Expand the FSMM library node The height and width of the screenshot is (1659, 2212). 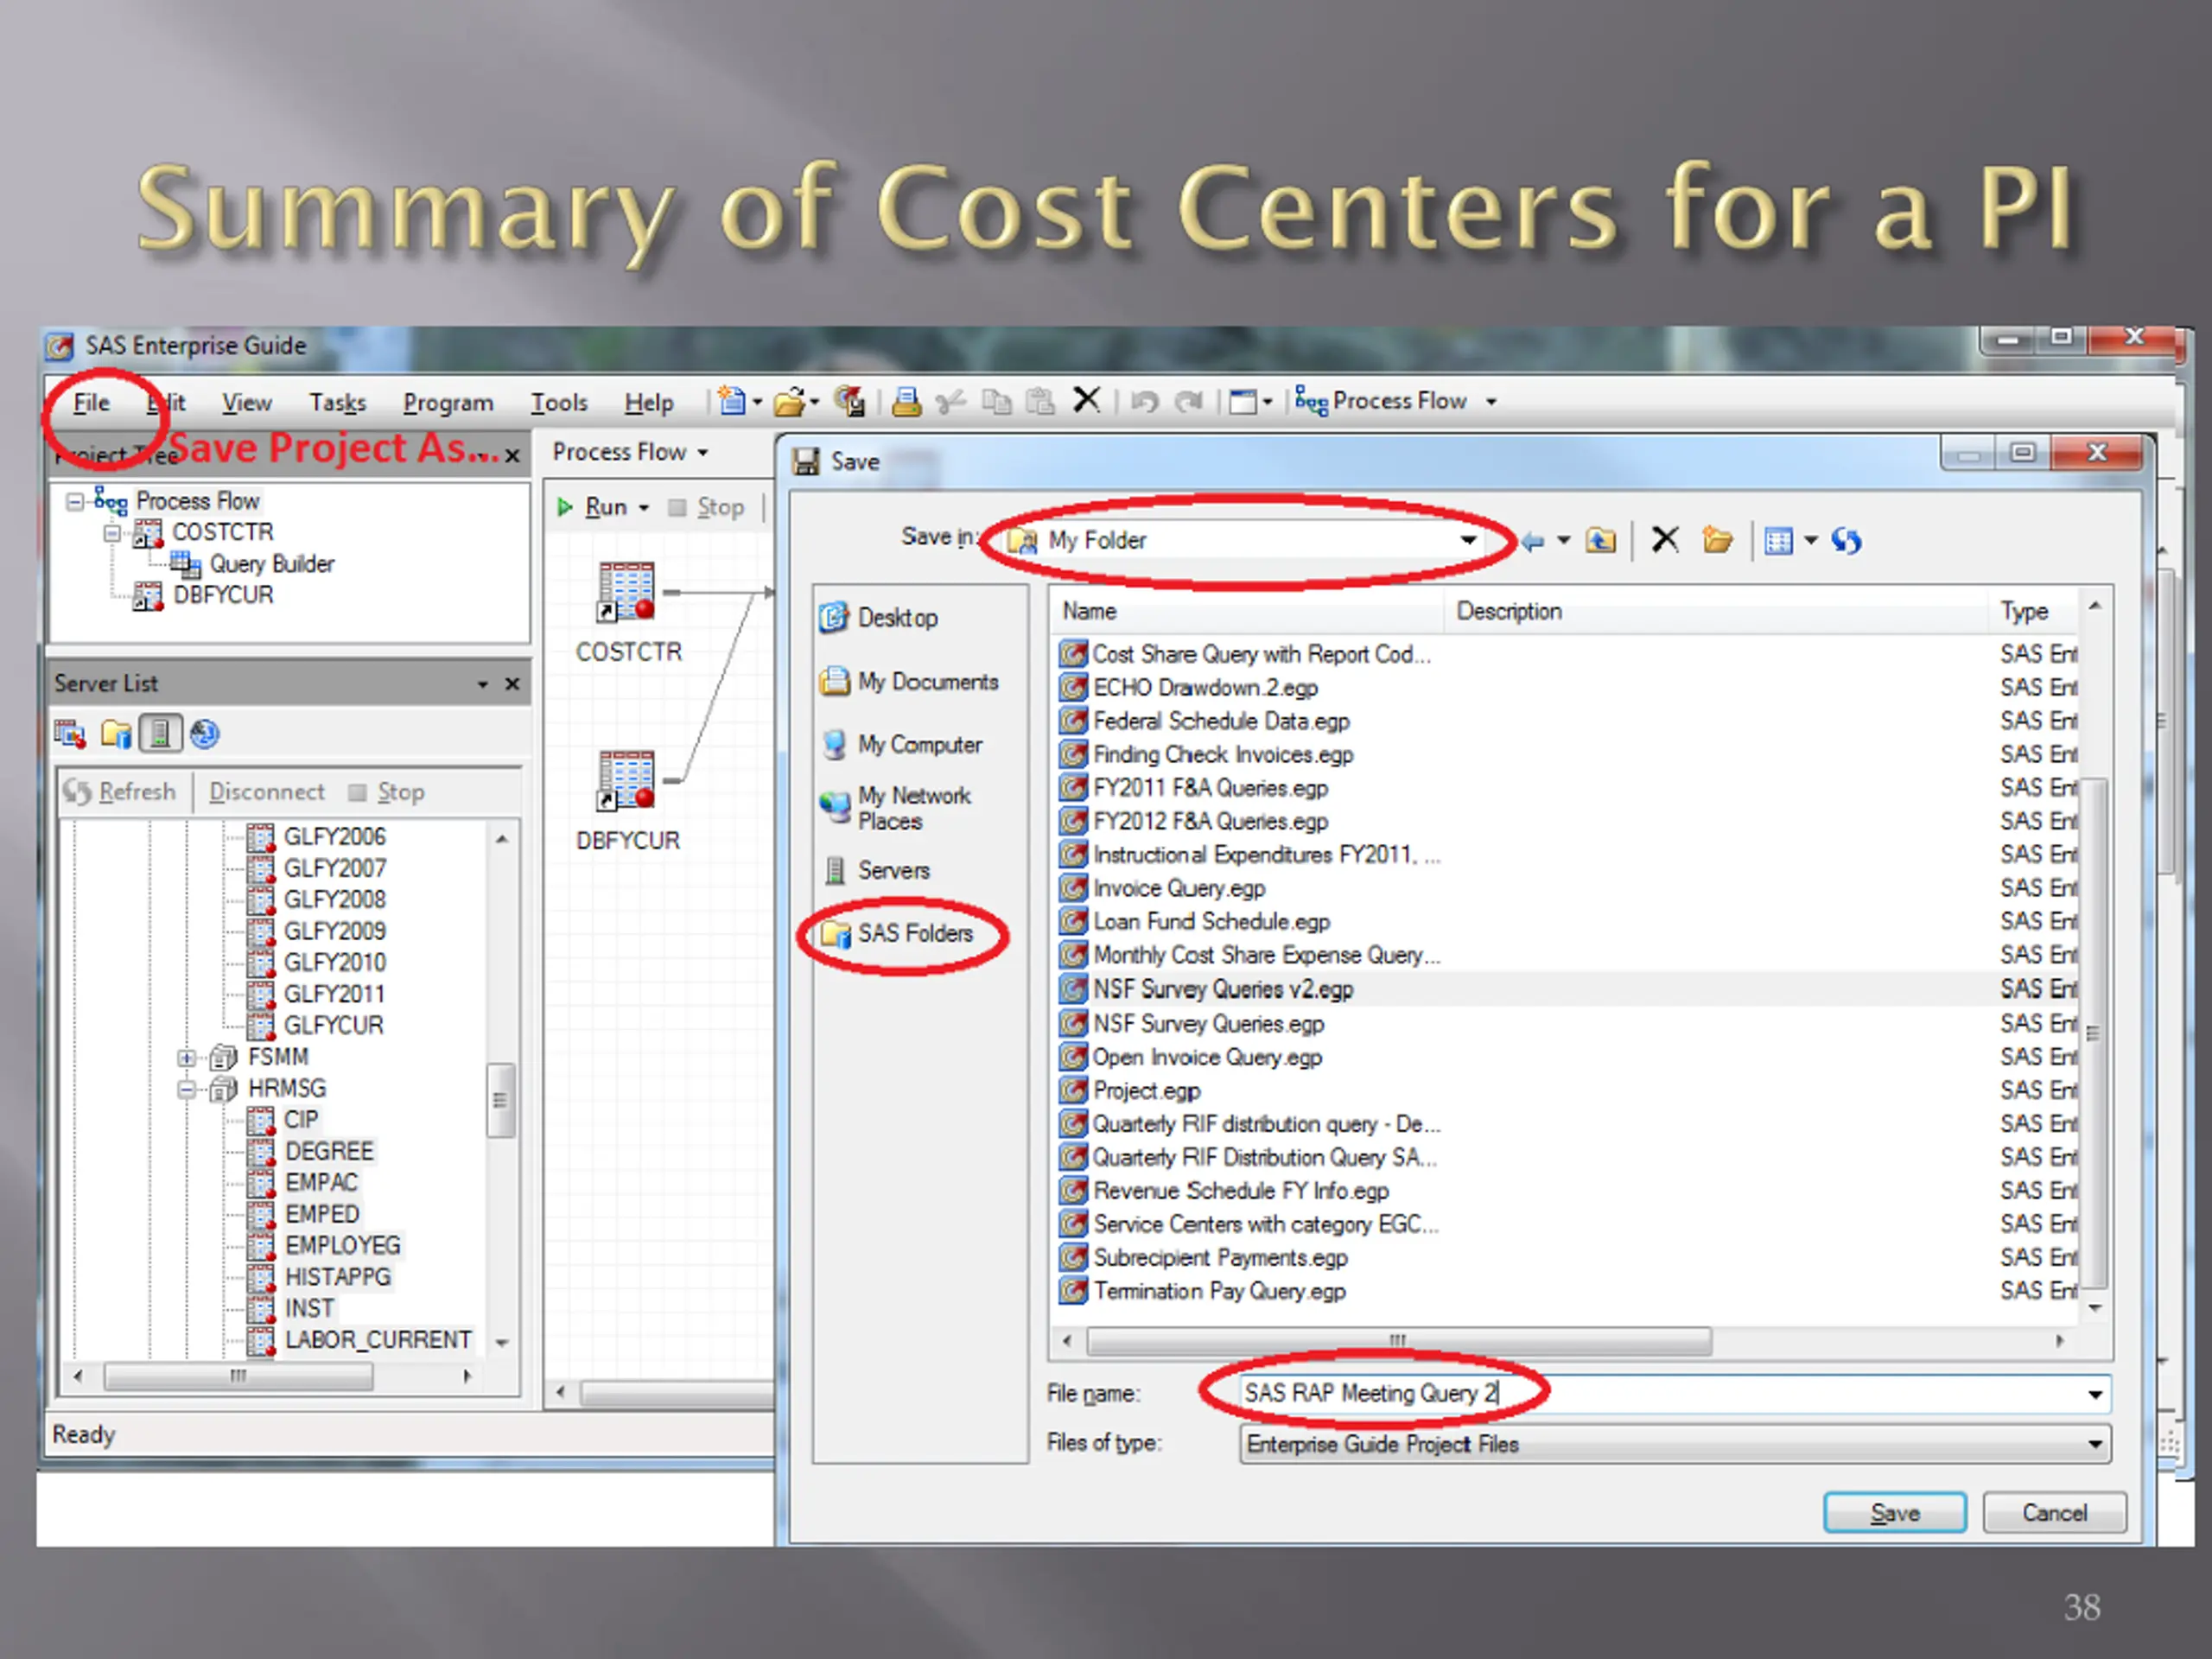pos(187,1058)
